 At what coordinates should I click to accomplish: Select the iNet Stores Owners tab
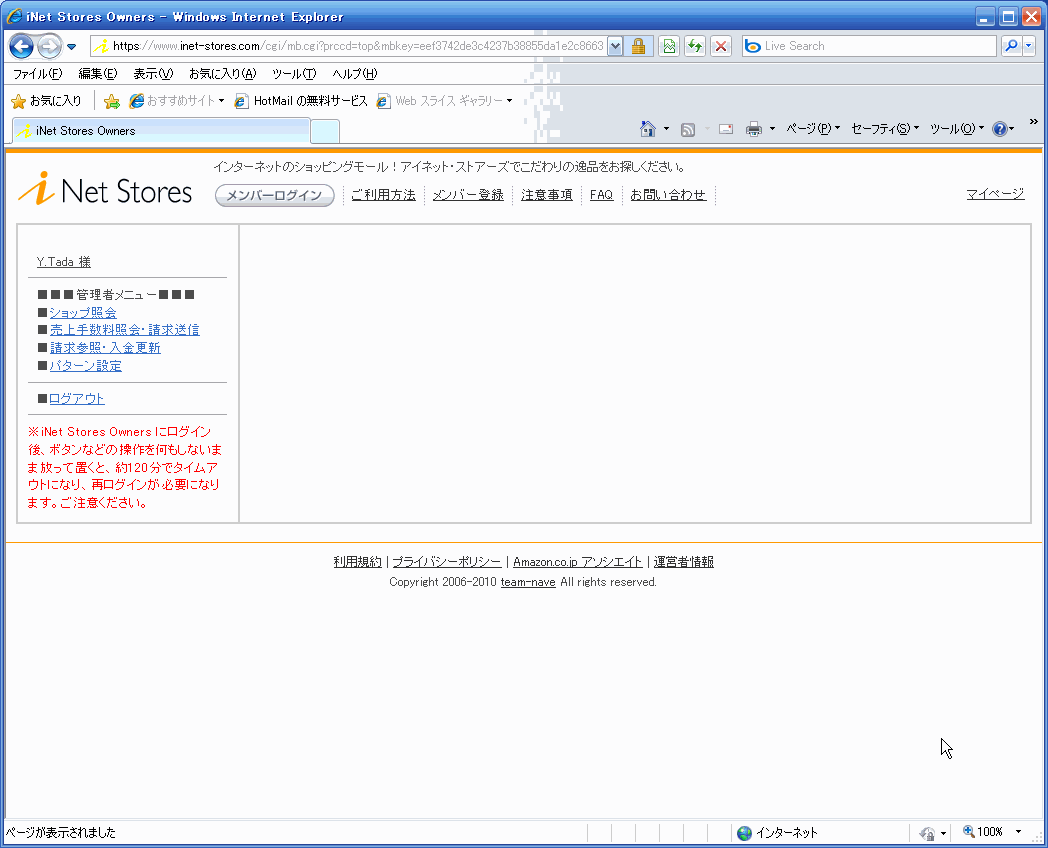(160, 131)
